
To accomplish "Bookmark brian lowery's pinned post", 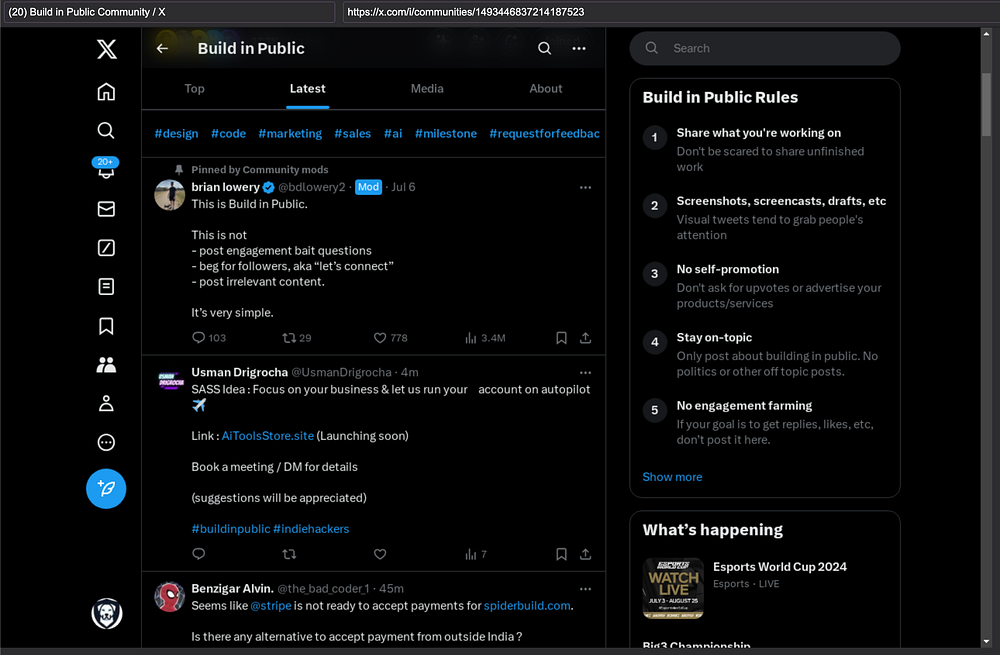I will point(561,338).
